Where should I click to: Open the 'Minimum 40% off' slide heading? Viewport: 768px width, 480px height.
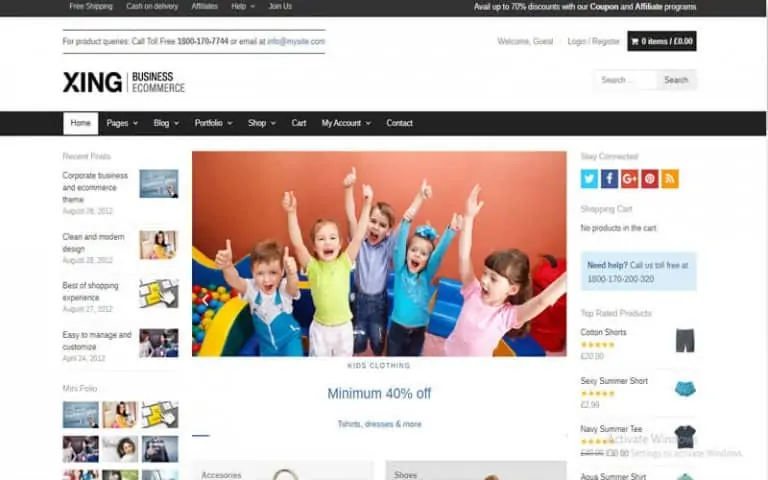[x=379, y=394]
